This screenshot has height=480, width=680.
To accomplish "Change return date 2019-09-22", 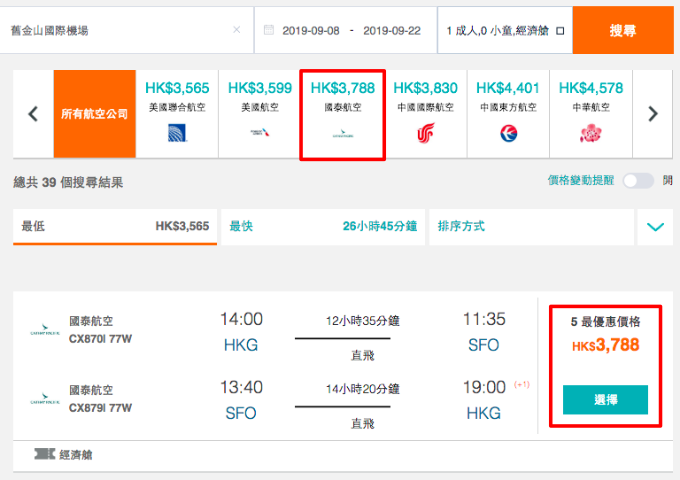I will coord(392,31).
